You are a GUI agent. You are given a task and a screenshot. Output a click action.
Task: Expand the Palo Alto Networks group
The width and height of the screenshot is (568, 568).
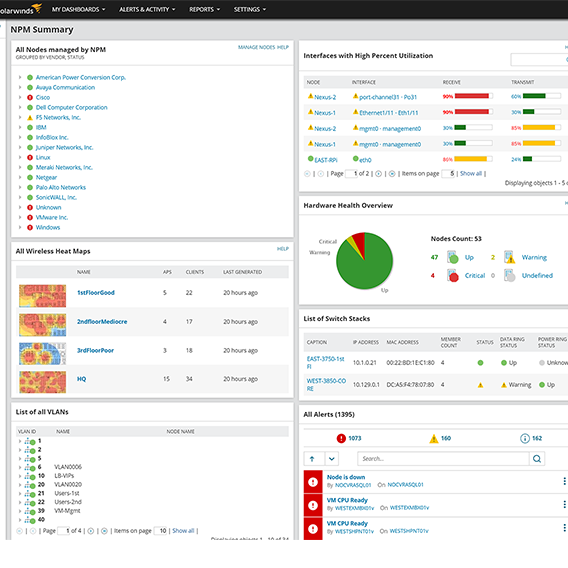pyautogui.click(x=20, y=187)
